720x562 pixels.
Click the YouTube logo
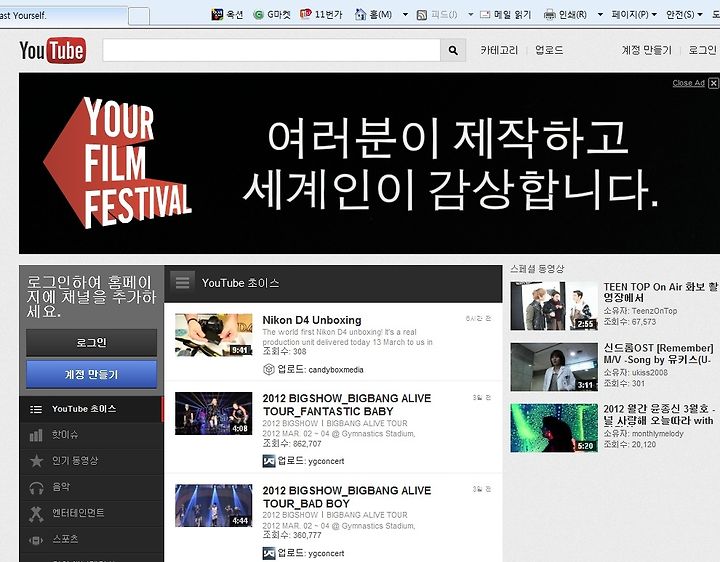tap(52, 50)
